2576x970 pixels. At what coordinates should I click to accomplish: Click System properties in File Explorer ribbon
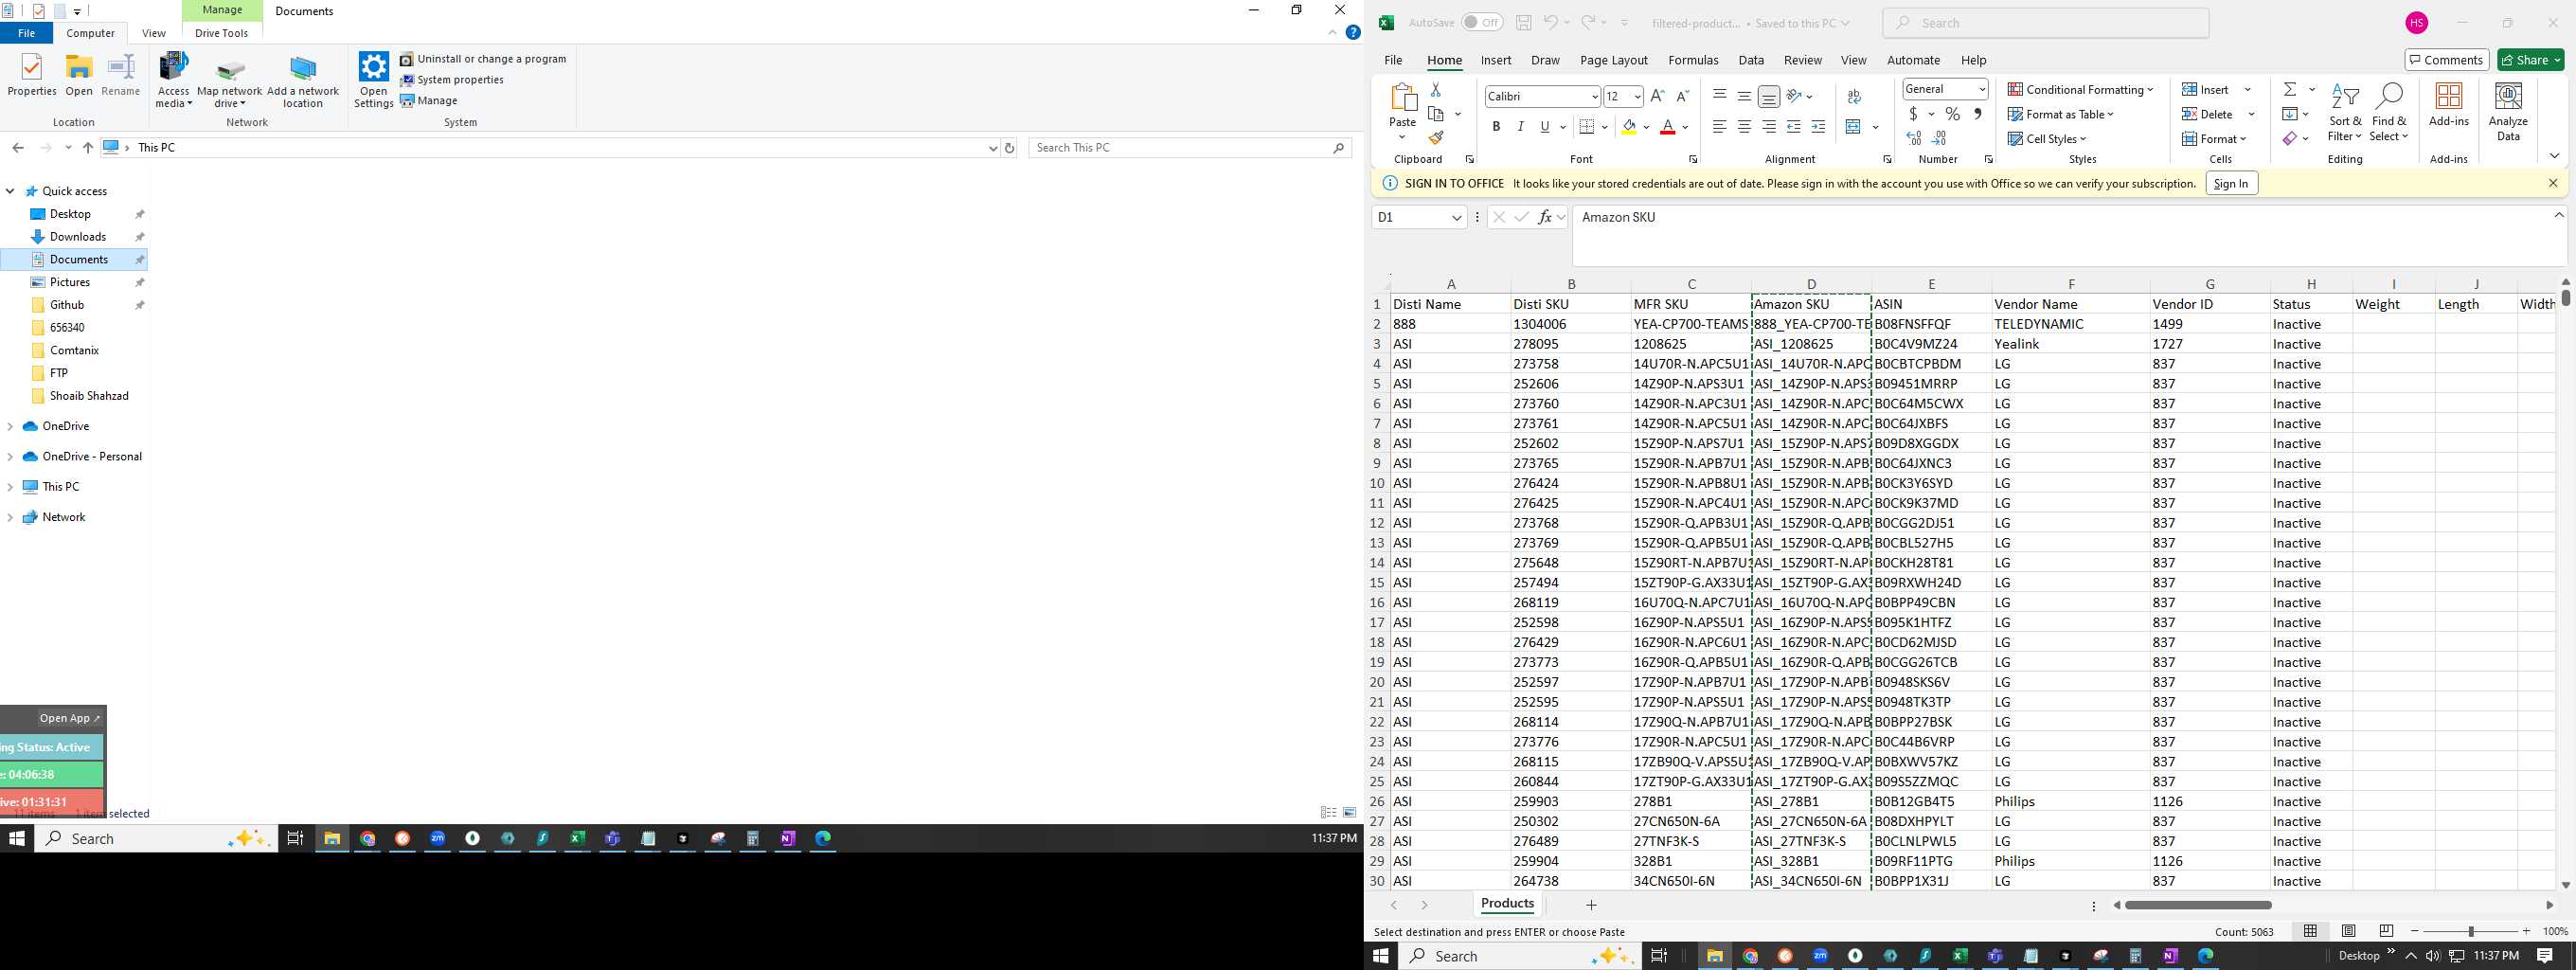click(452, 80)
